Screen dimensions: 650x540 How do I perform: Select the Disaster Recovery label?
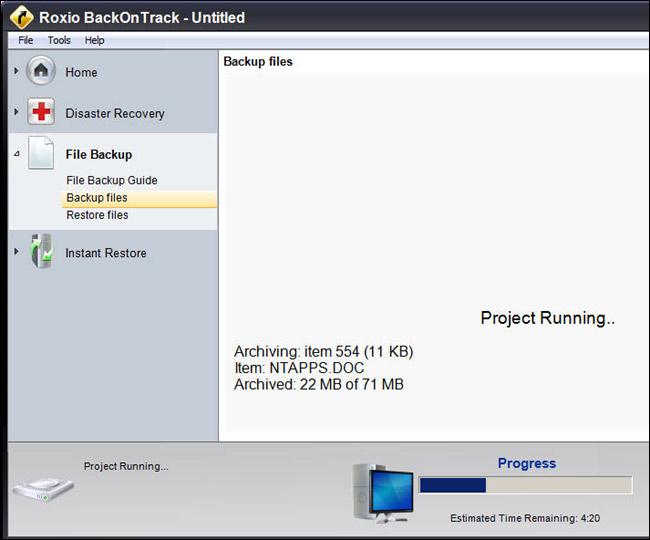[115, 113]
